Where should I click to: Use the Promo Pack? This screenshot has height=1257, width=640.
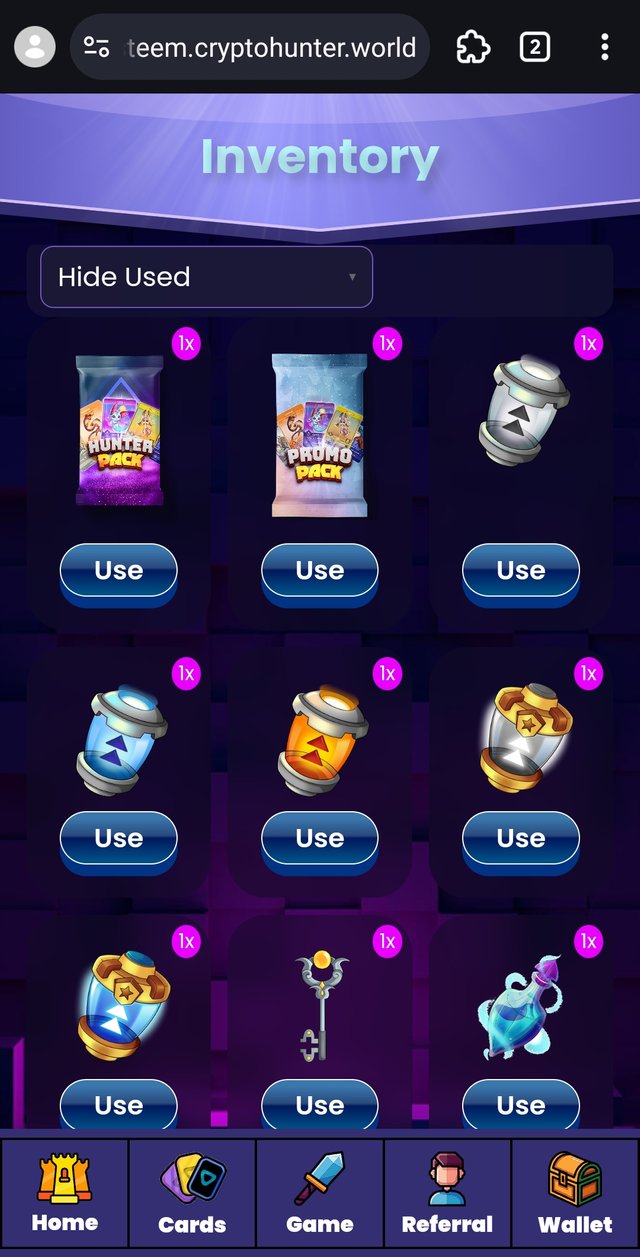pos(320,571)
